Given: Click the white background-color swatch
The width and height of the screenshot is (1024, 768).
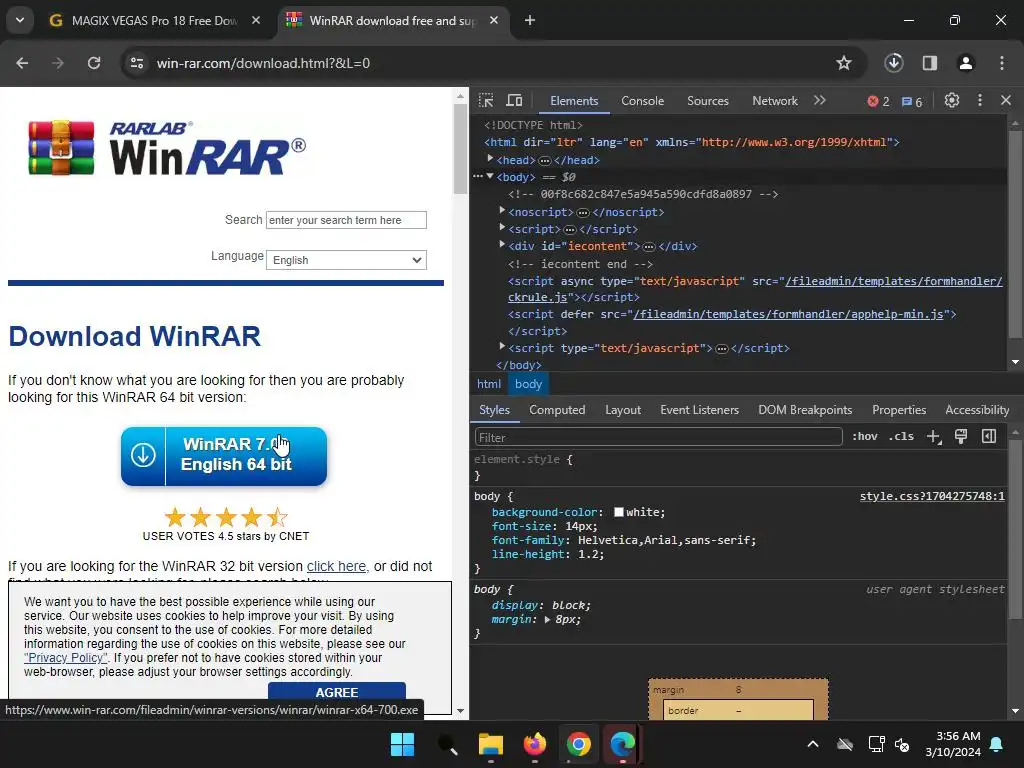Looking at the screenshot, I should (x=618, y=512).
